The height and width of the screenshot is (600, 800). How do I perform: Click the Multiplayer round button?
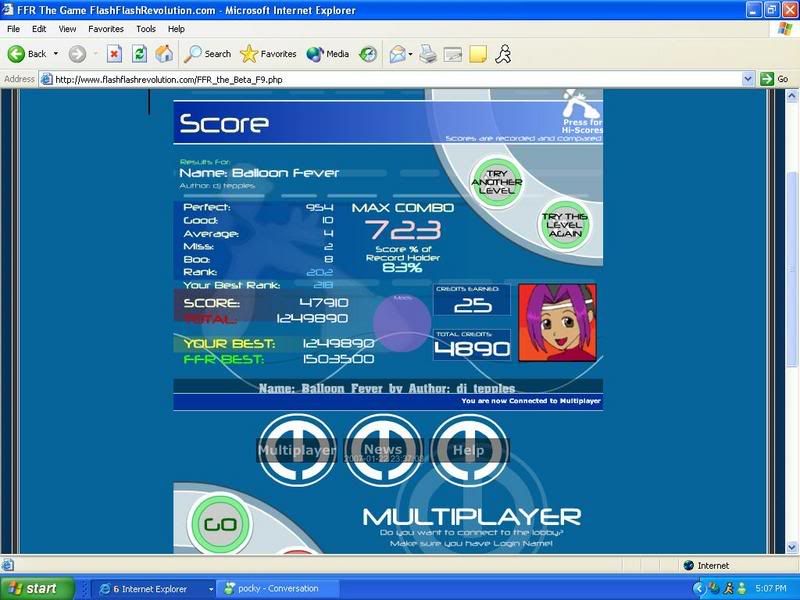(x=297, y=450)
